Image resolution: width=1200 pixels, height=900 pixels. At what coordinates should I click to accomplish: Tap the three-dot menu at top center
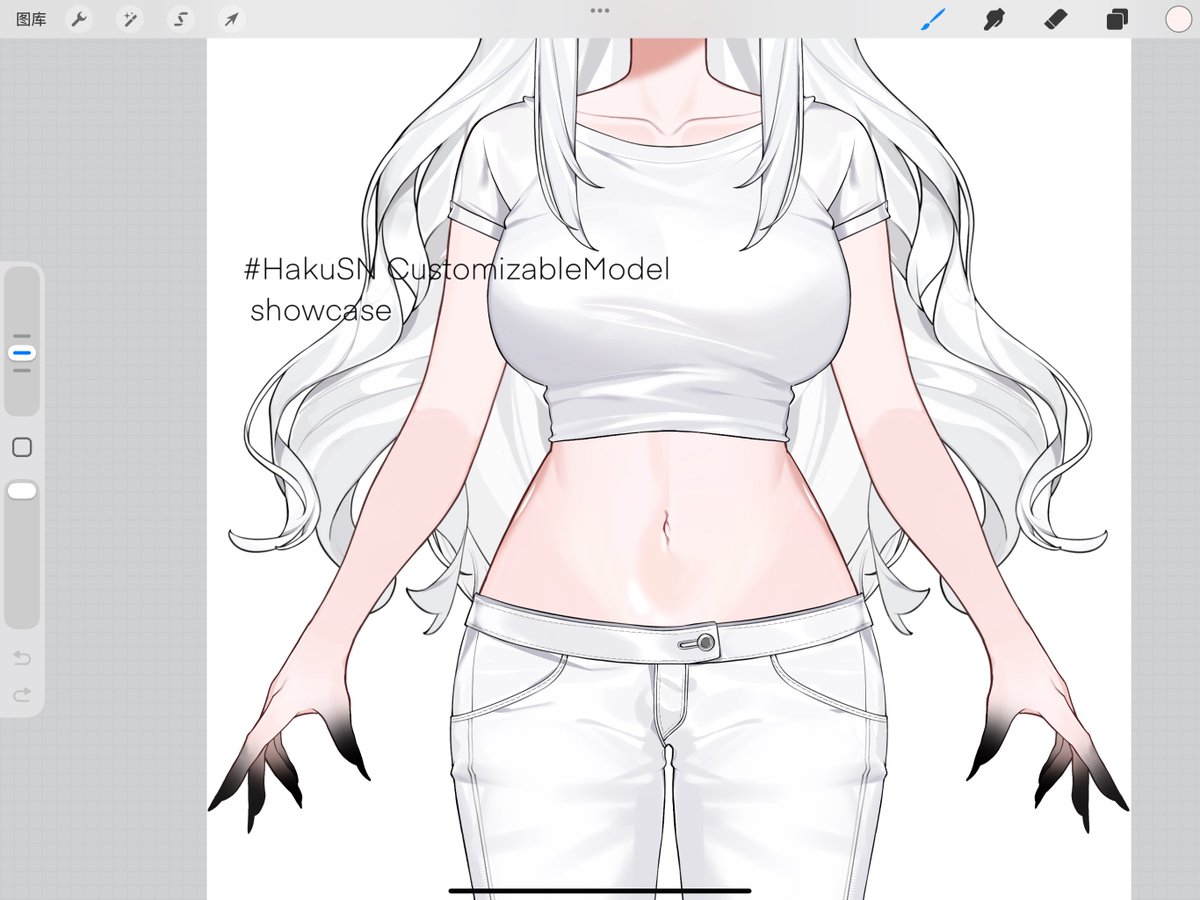click(x=600, y=10)
